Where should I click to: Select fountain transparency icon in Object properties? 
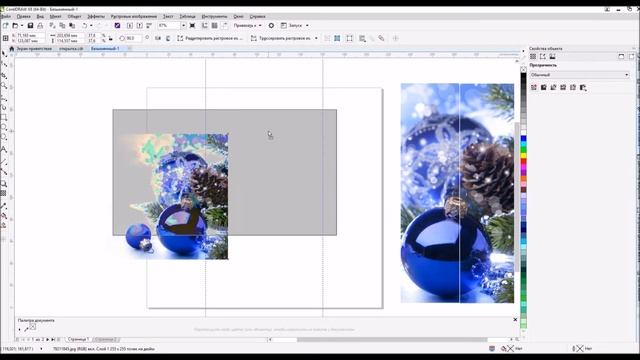point(553,87)
